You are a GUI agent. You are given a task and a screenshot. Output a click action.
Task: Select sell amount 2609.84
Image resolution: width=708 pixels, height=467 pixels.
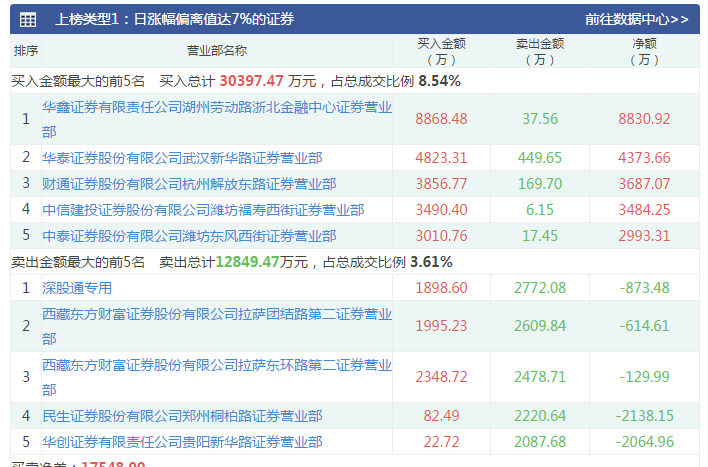(x=540, y=326)
